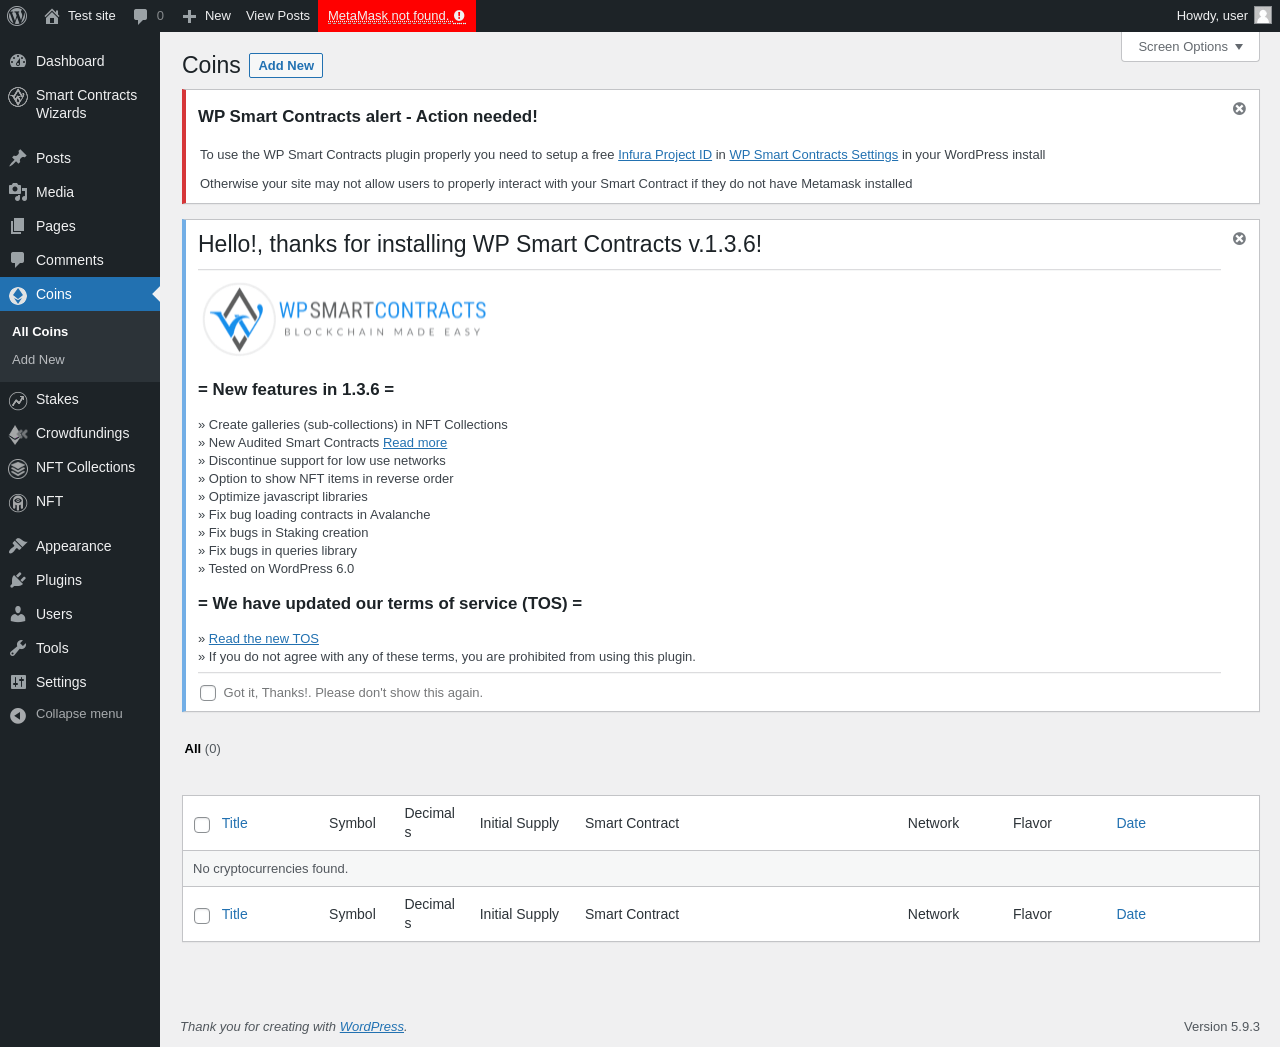Open Read the new TOS link
1280x1047 pixels.
tap(264, 639)
